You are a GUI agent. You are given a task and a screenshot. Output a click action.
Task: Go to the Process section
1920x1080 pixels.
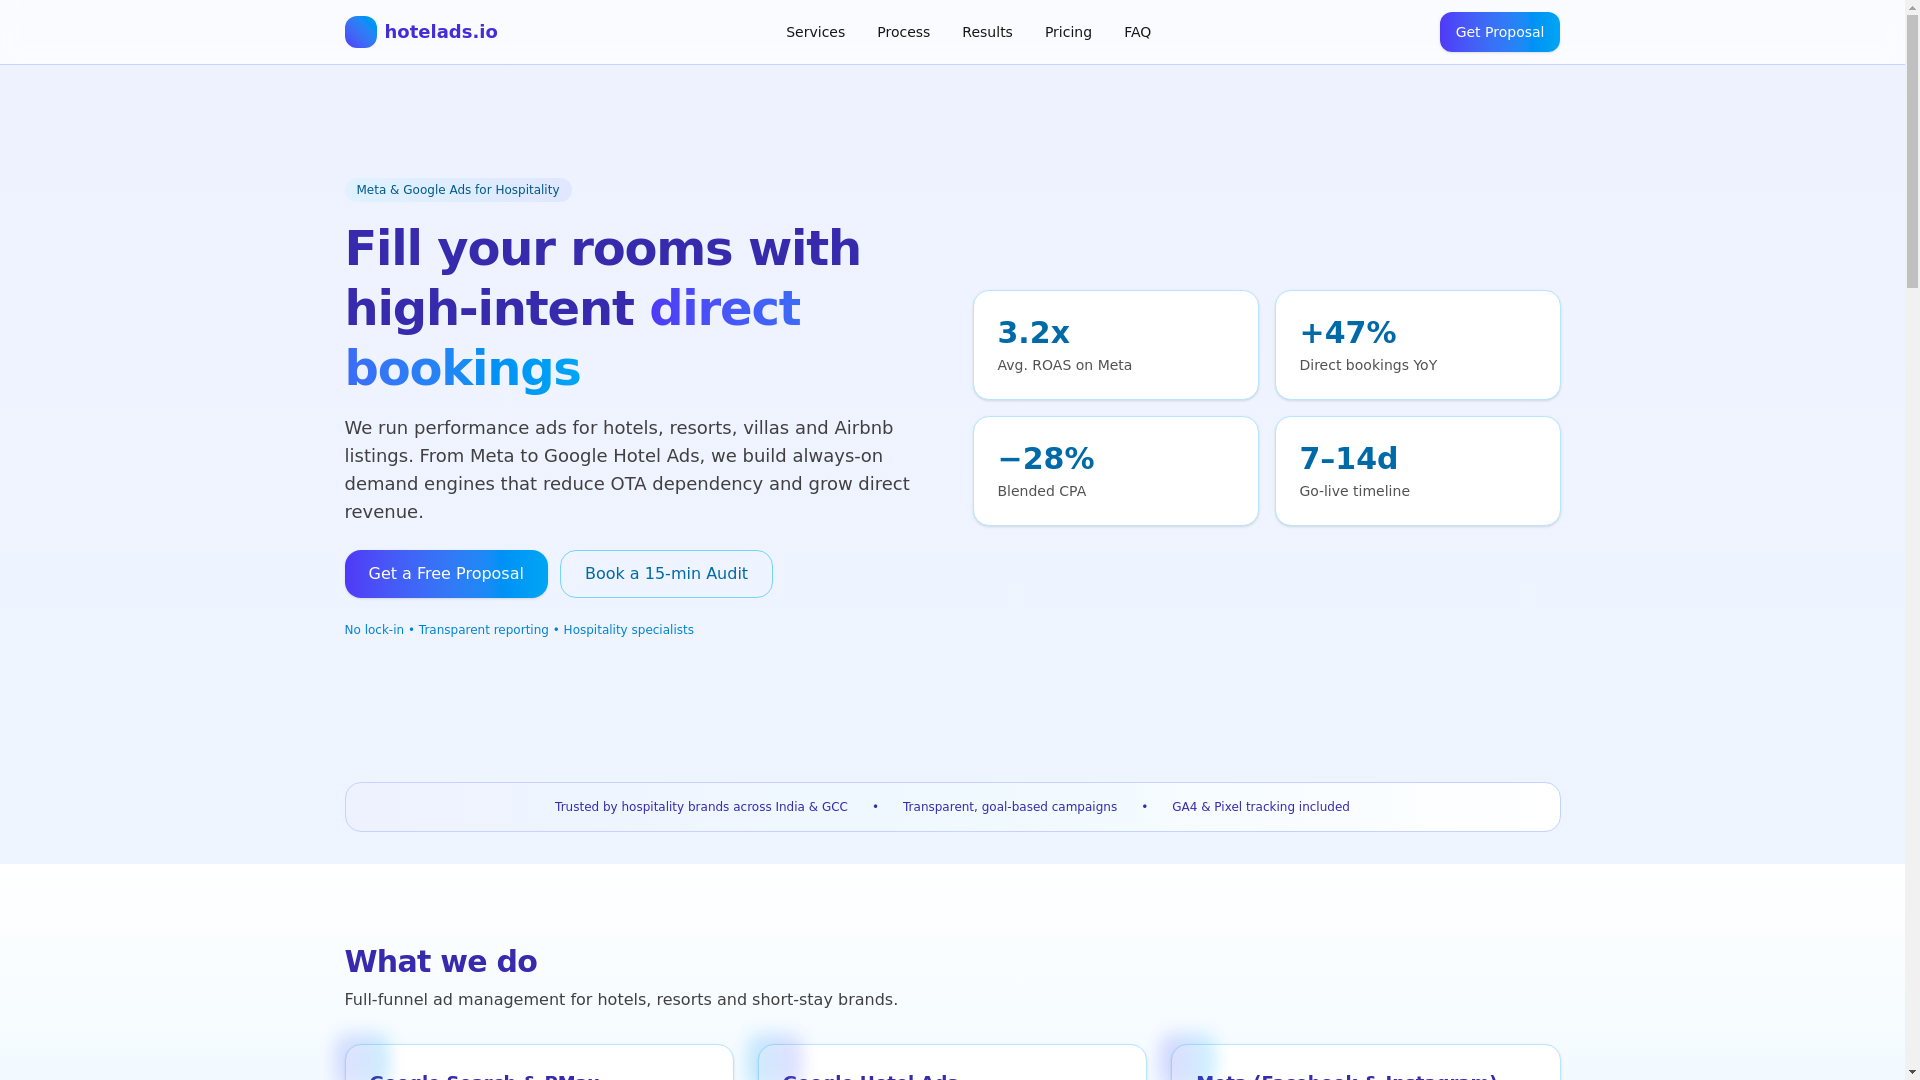(x=903, y=32)
